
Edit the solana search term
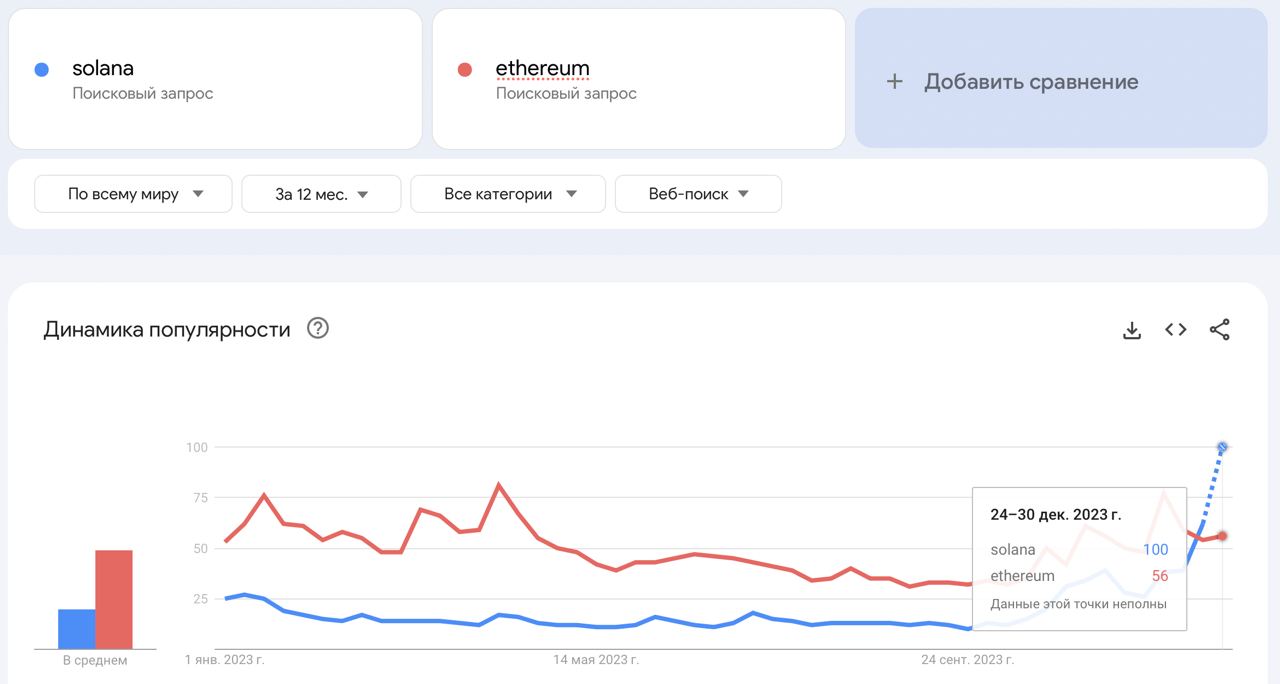[x=103, y=69]
